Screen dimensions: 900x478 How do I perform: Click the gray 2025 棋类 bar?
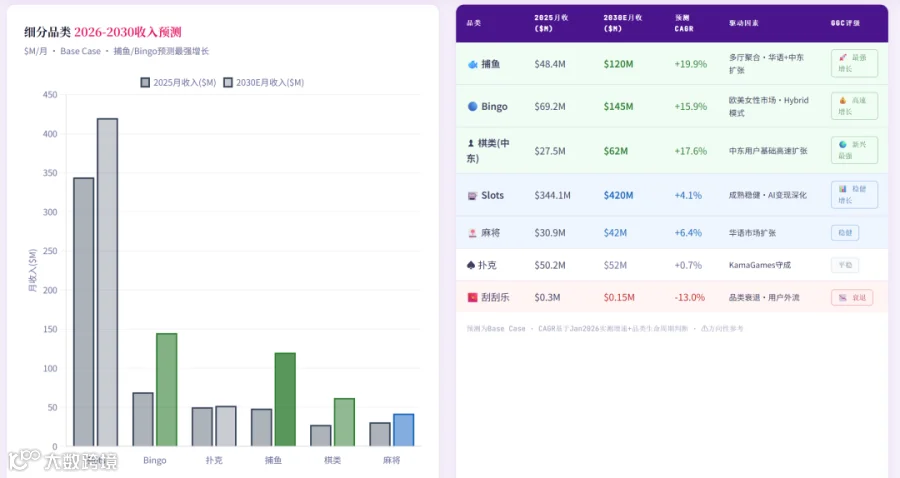321,436
